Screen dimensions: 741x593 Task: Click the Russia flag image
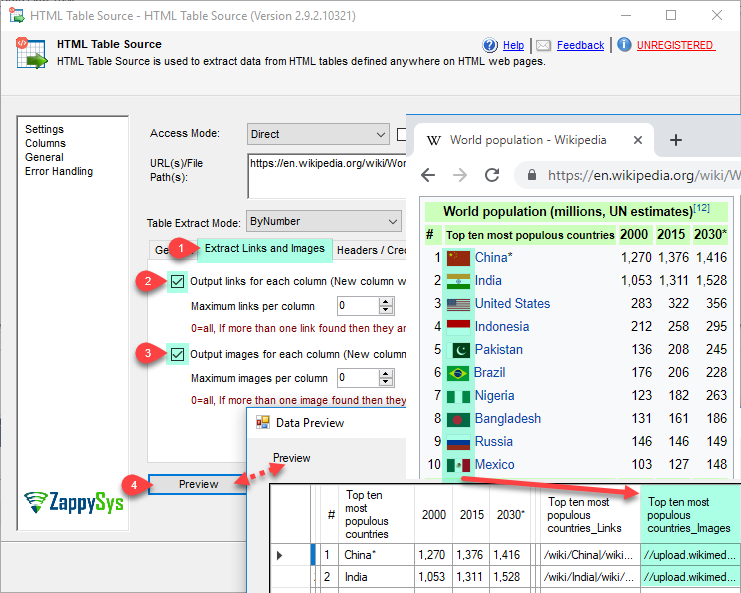[458, 442]
